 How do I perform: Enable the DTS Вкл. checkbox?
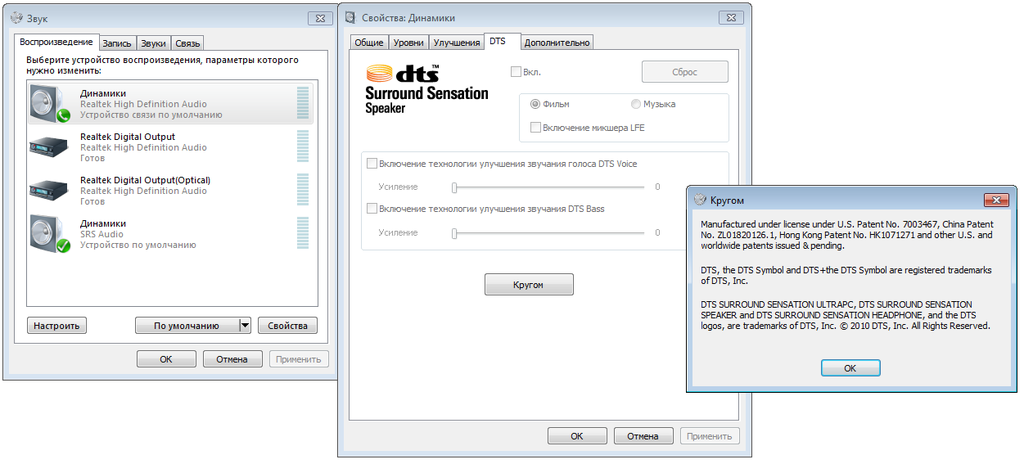point(516,72)
